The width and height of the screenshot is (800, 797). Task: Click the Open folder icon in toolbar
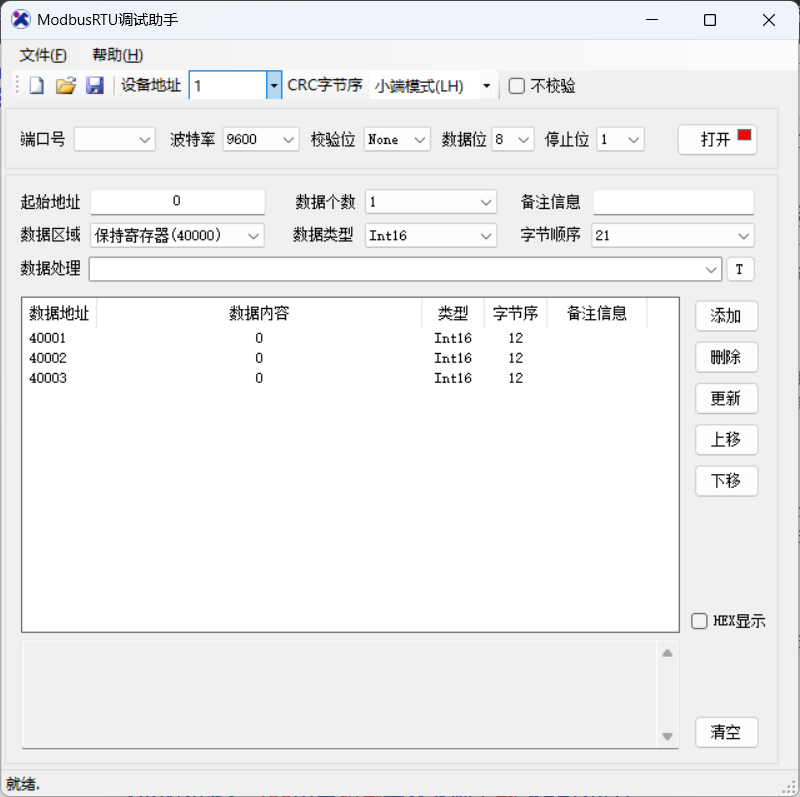[x=66, y=85]
